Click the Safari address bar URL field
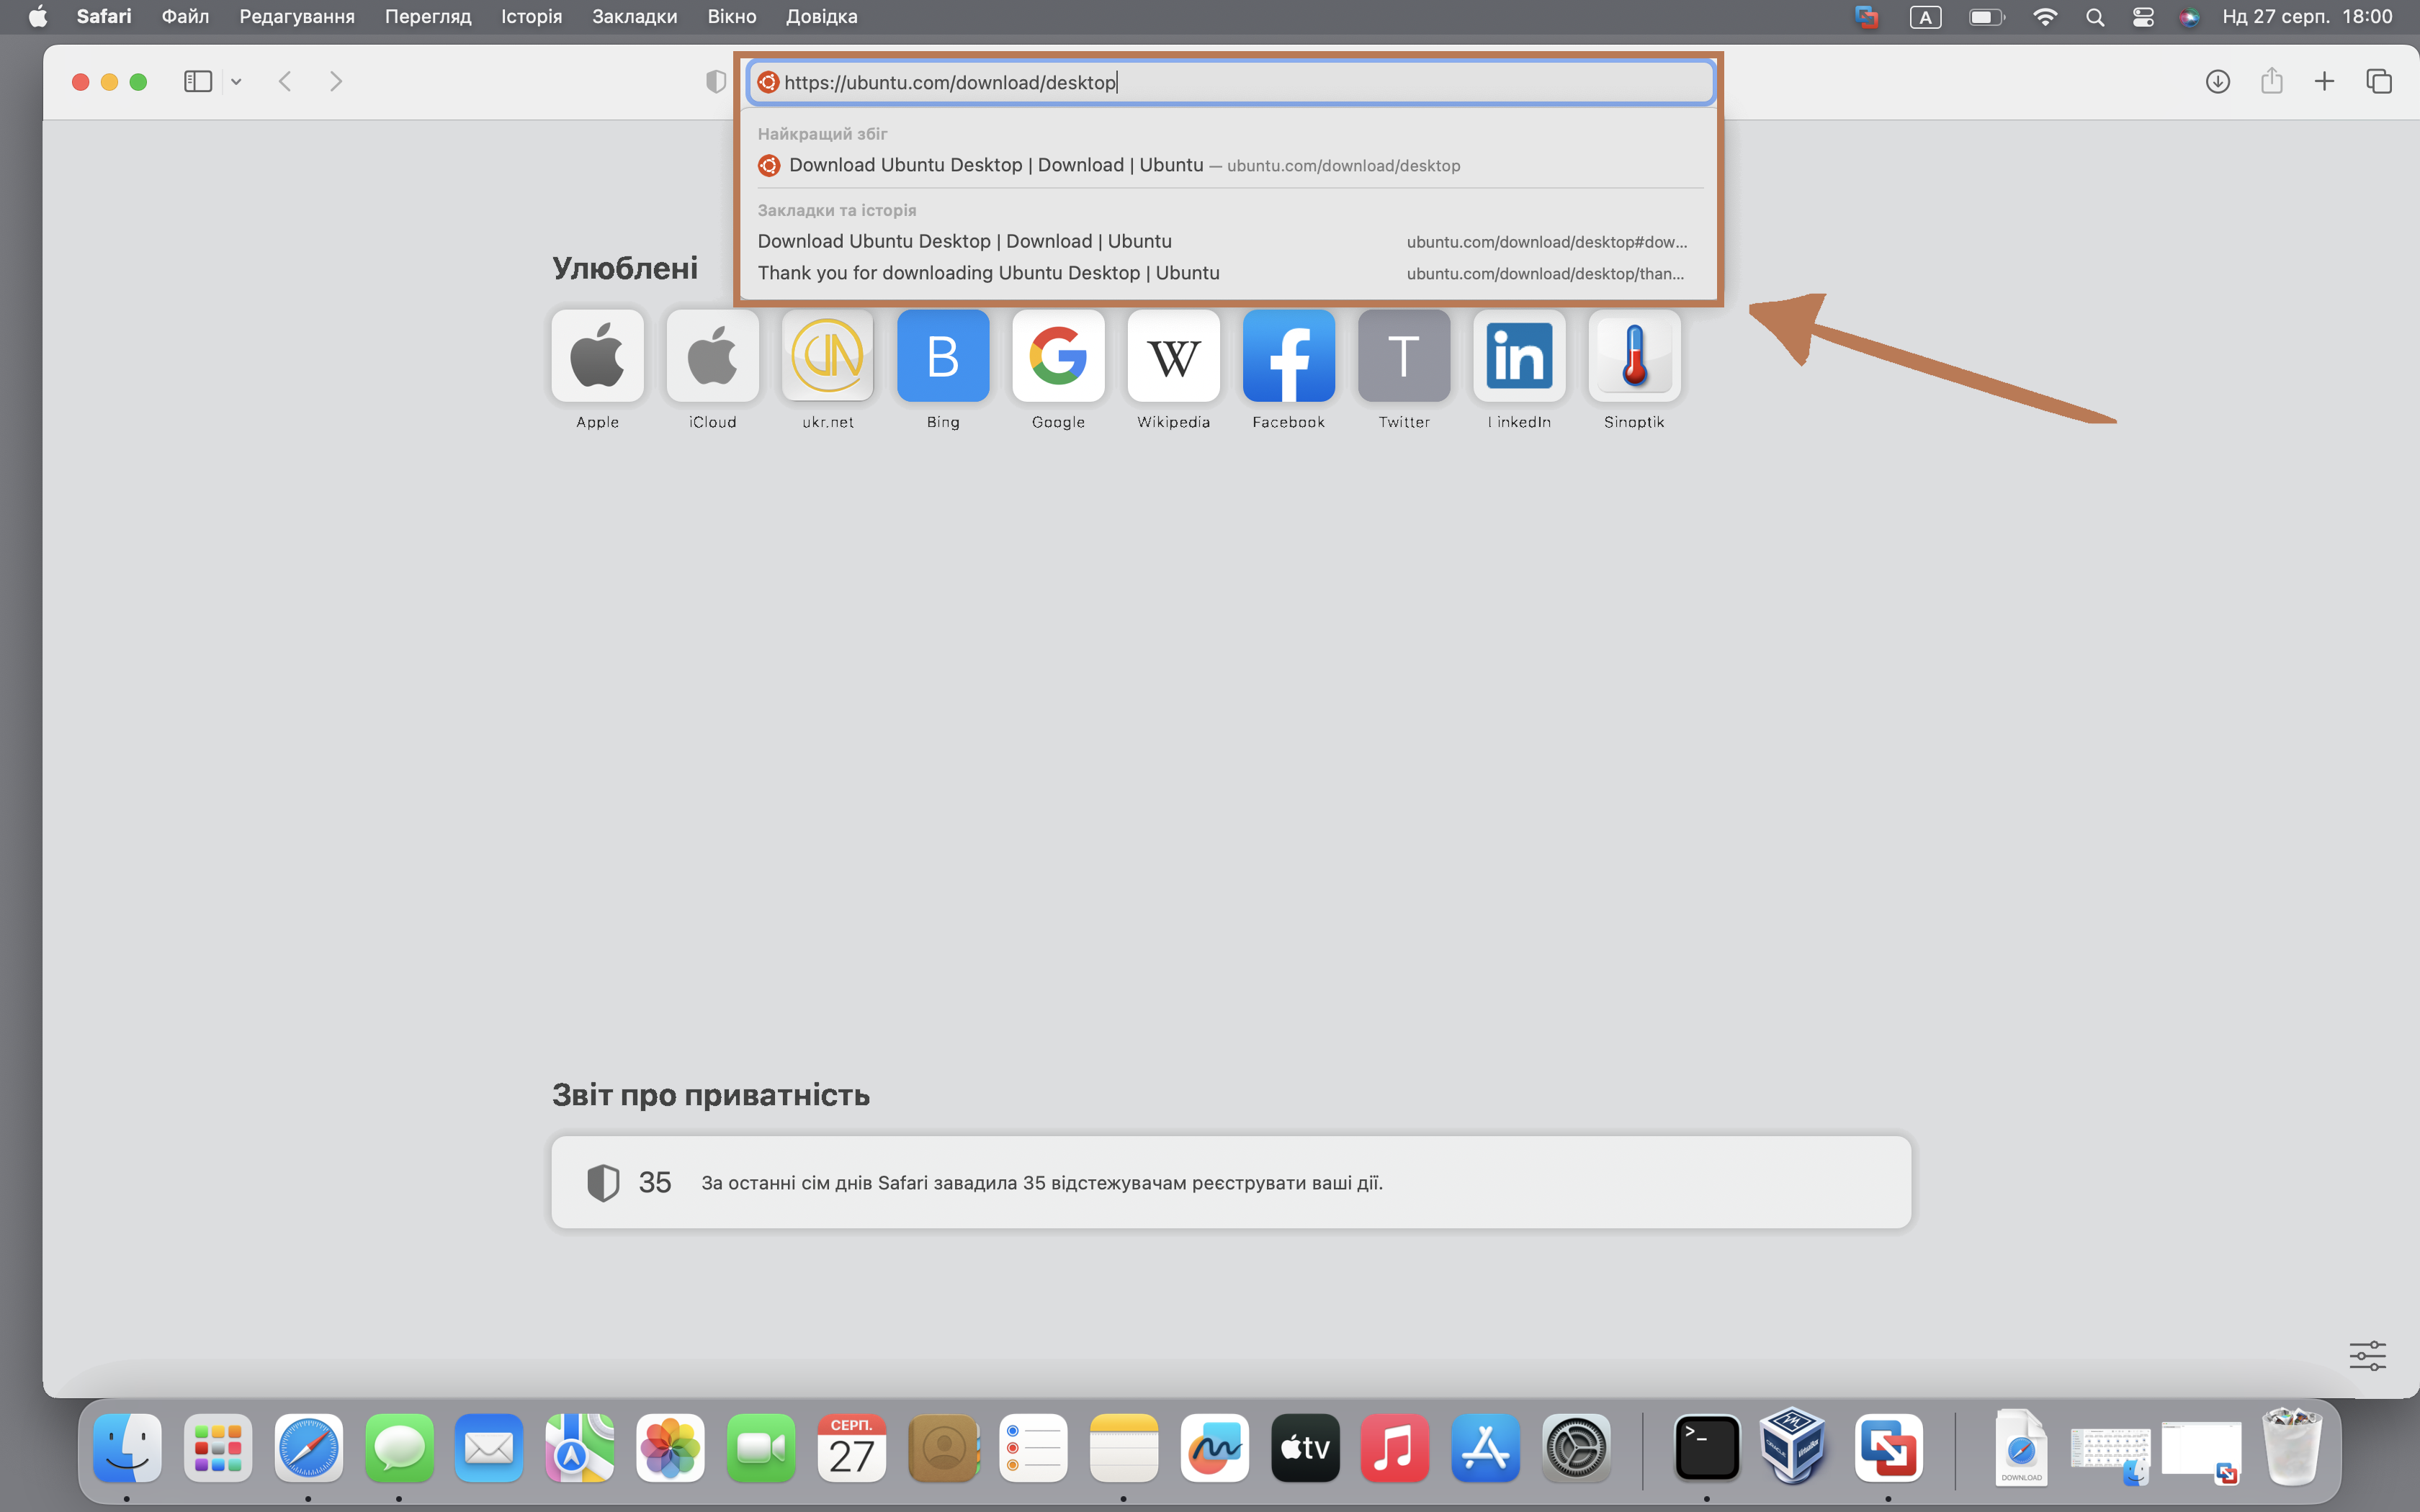The width and height of the screenshot is (2420, 1512). click(1231, 82)
